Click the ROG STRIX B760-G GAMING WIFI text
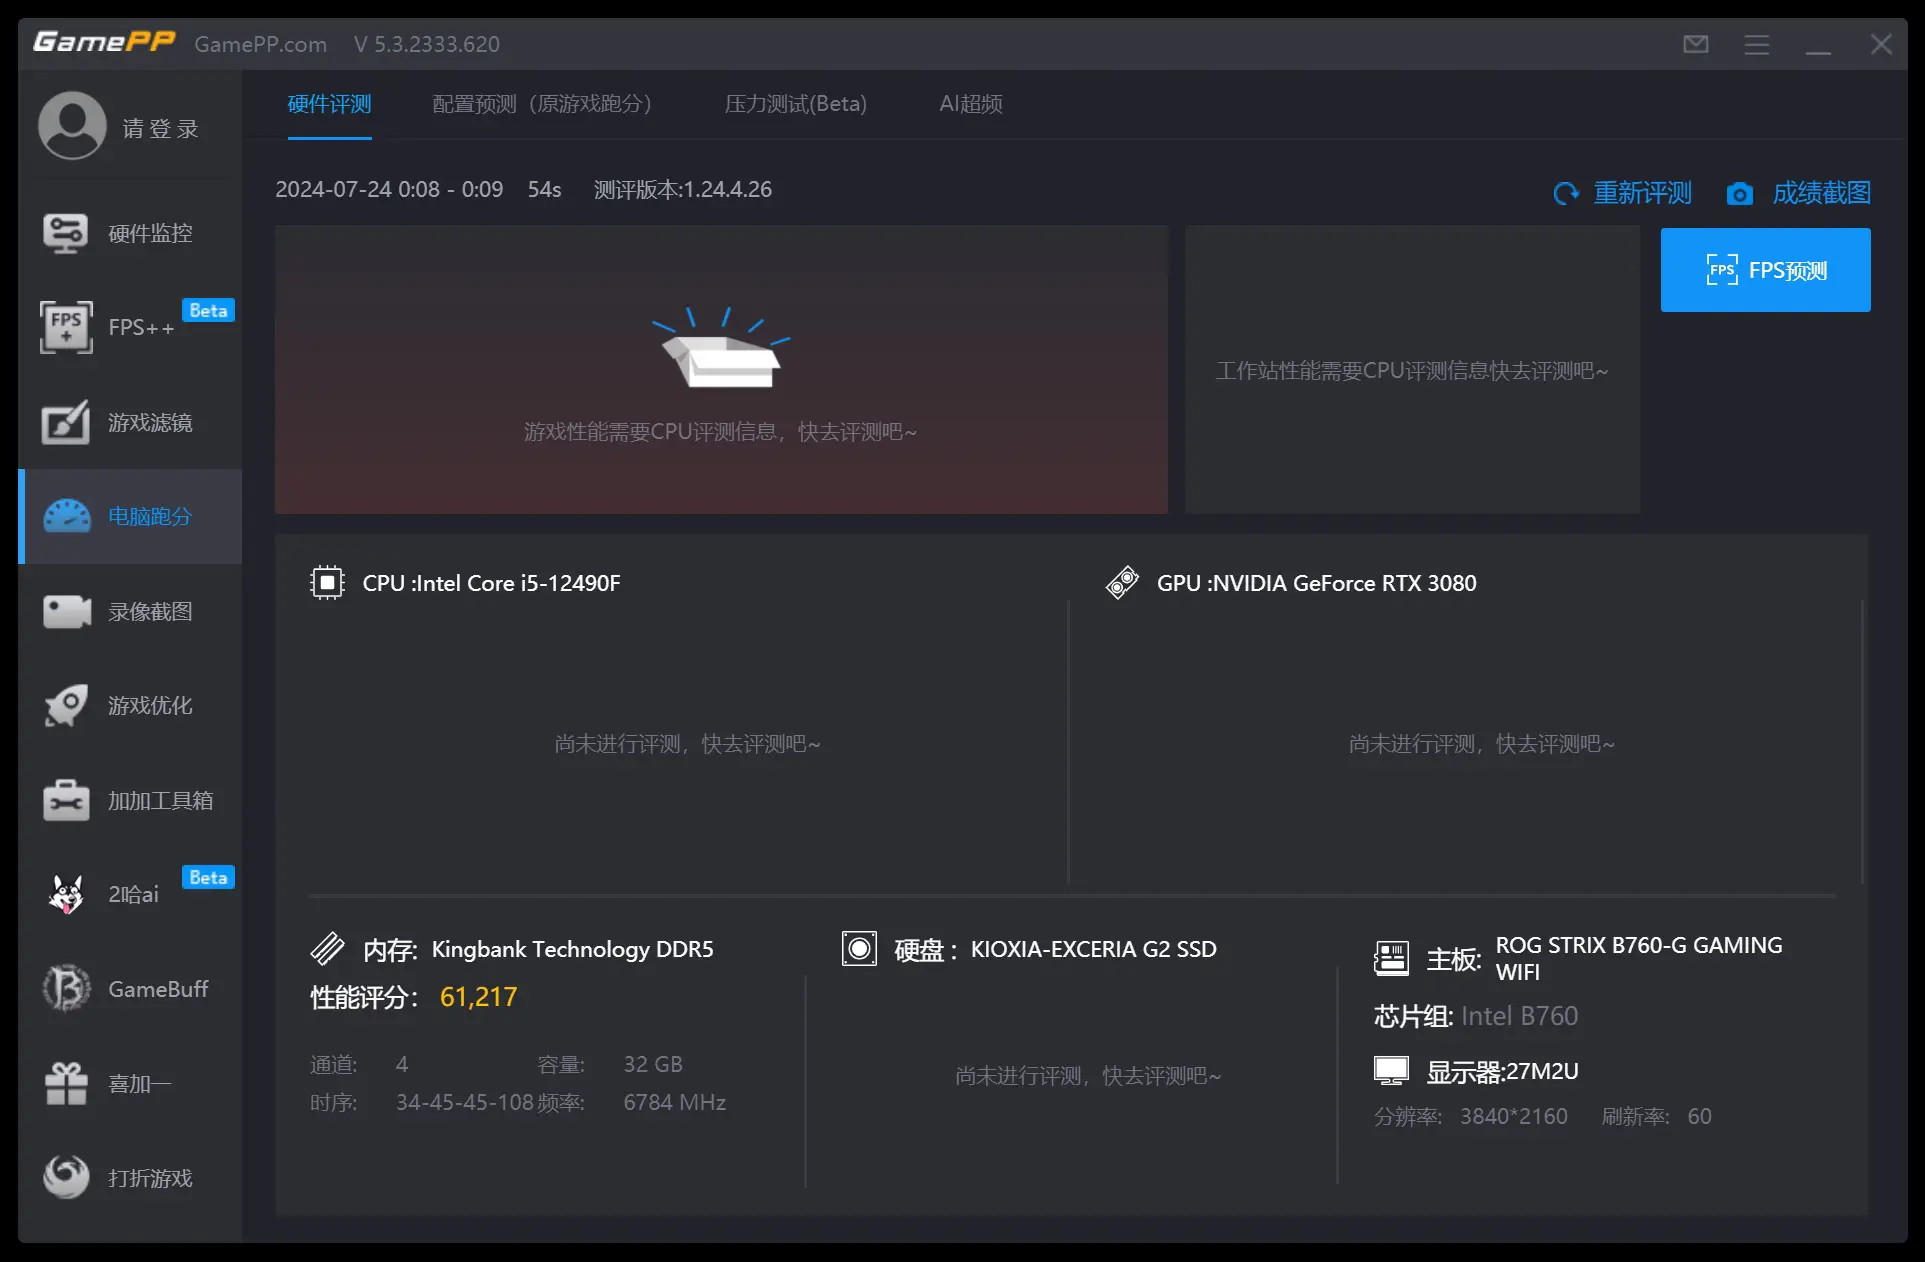1925x1262 pixels. (x=1639, y=958)
